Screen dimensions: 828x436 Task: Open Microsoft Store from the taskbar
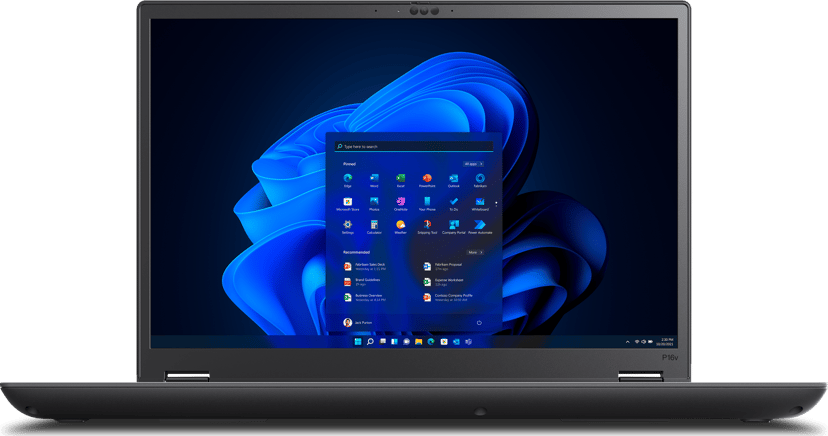444,342
